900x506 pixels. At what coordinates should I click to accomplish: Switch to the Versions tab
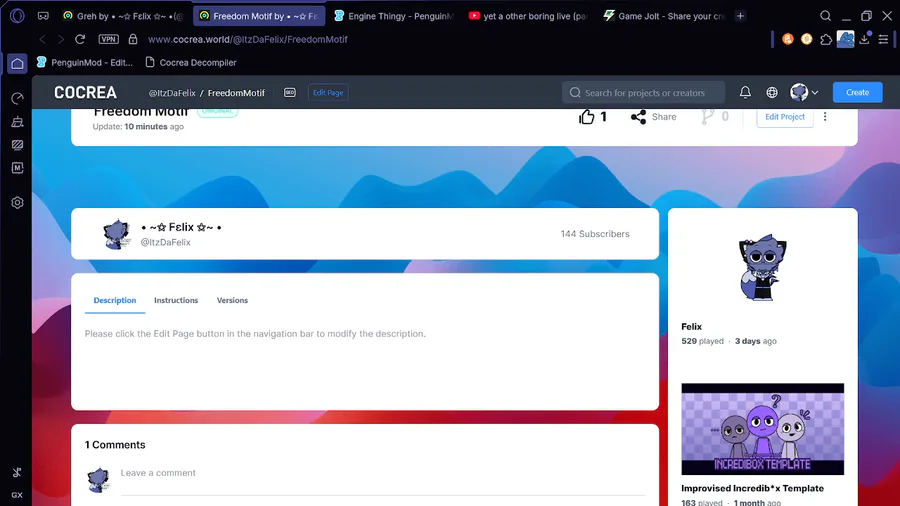[232, 300]
